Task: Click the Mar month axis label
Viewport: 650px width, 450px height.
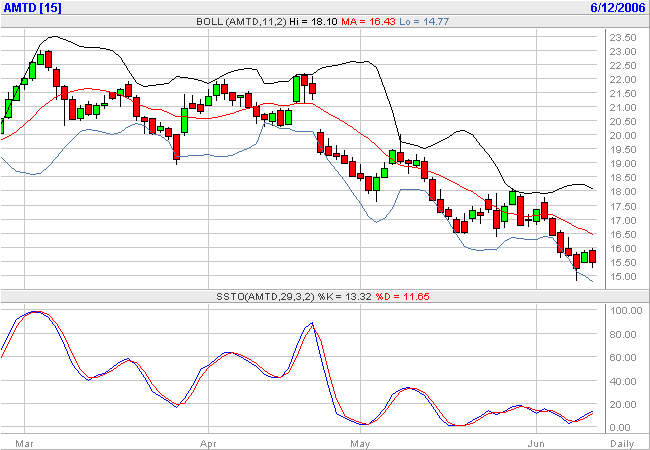Action: (24, 444)
